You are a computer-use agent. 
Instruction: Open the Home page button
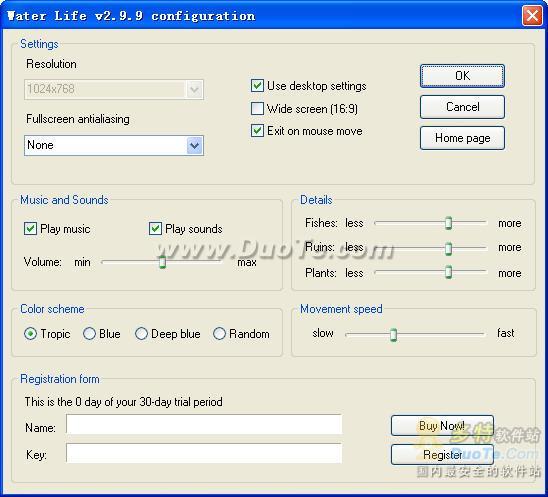[462, 138]
